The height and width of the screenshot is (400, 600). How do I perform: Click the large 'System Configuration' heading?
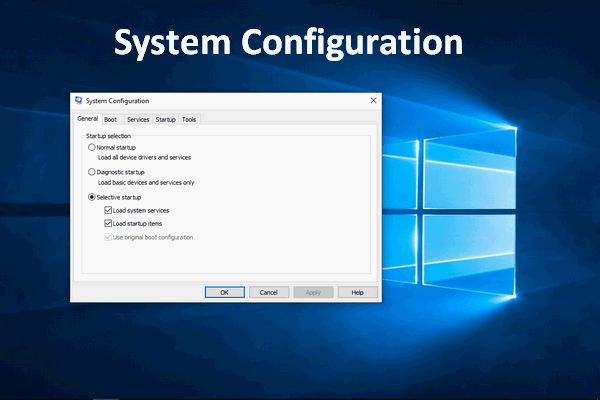(x=289, y=42)
